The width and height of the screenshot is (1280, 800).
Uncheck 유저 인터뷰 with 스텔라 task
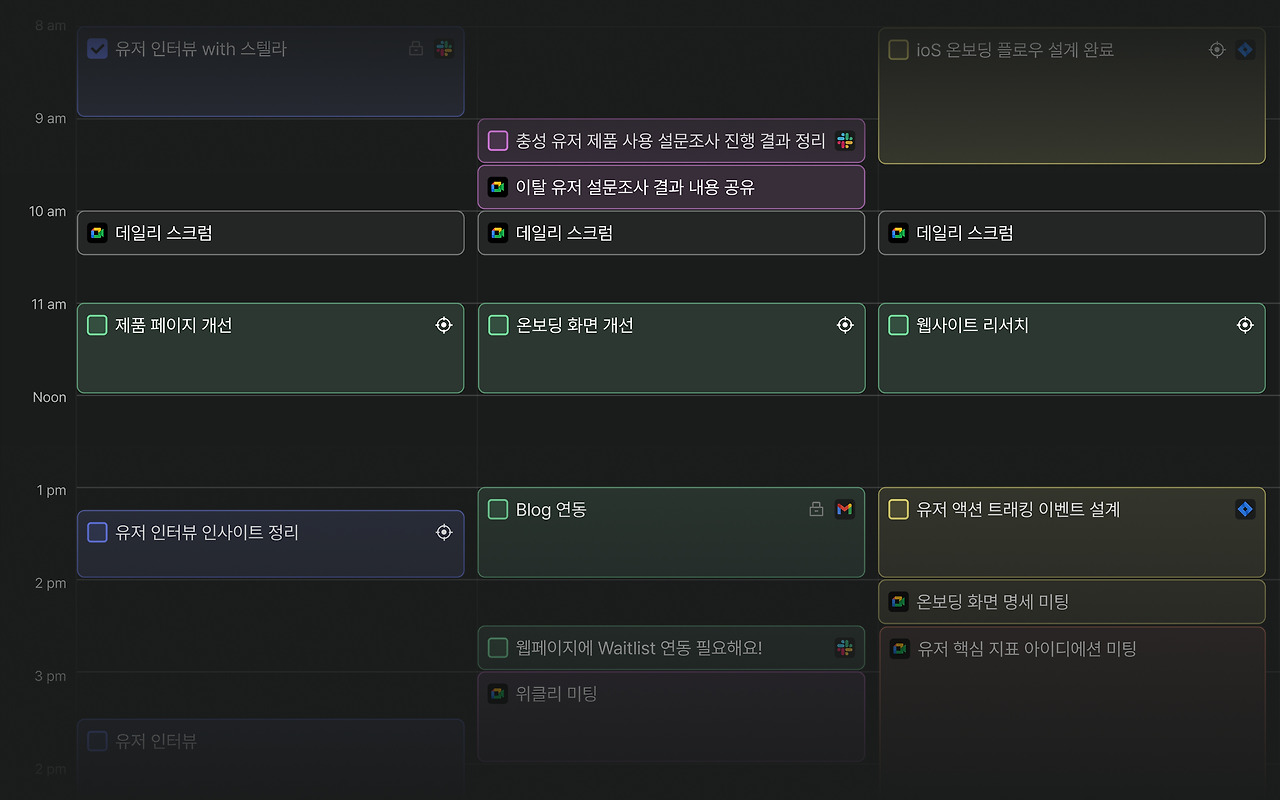[97, 49]
